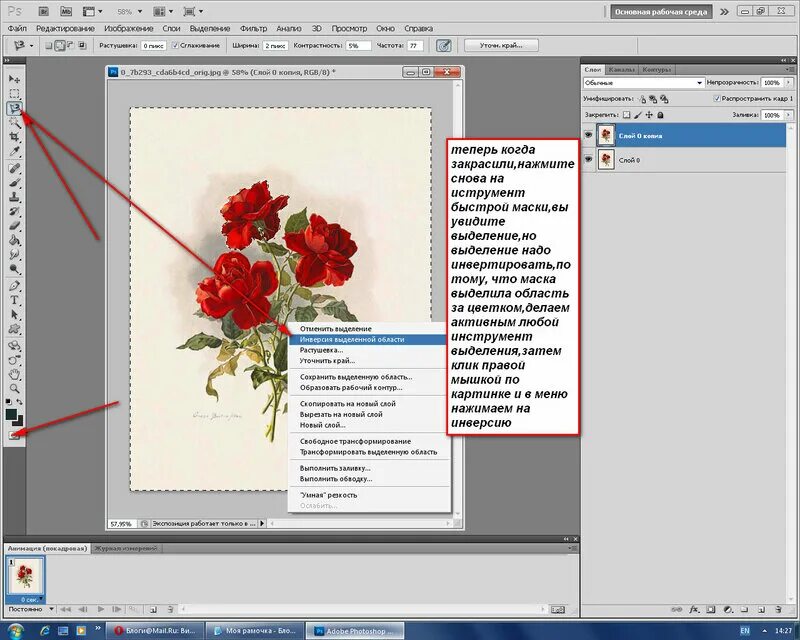Launch Mini Bridge from application bar

pyautogui.click(x=66, y=11)
